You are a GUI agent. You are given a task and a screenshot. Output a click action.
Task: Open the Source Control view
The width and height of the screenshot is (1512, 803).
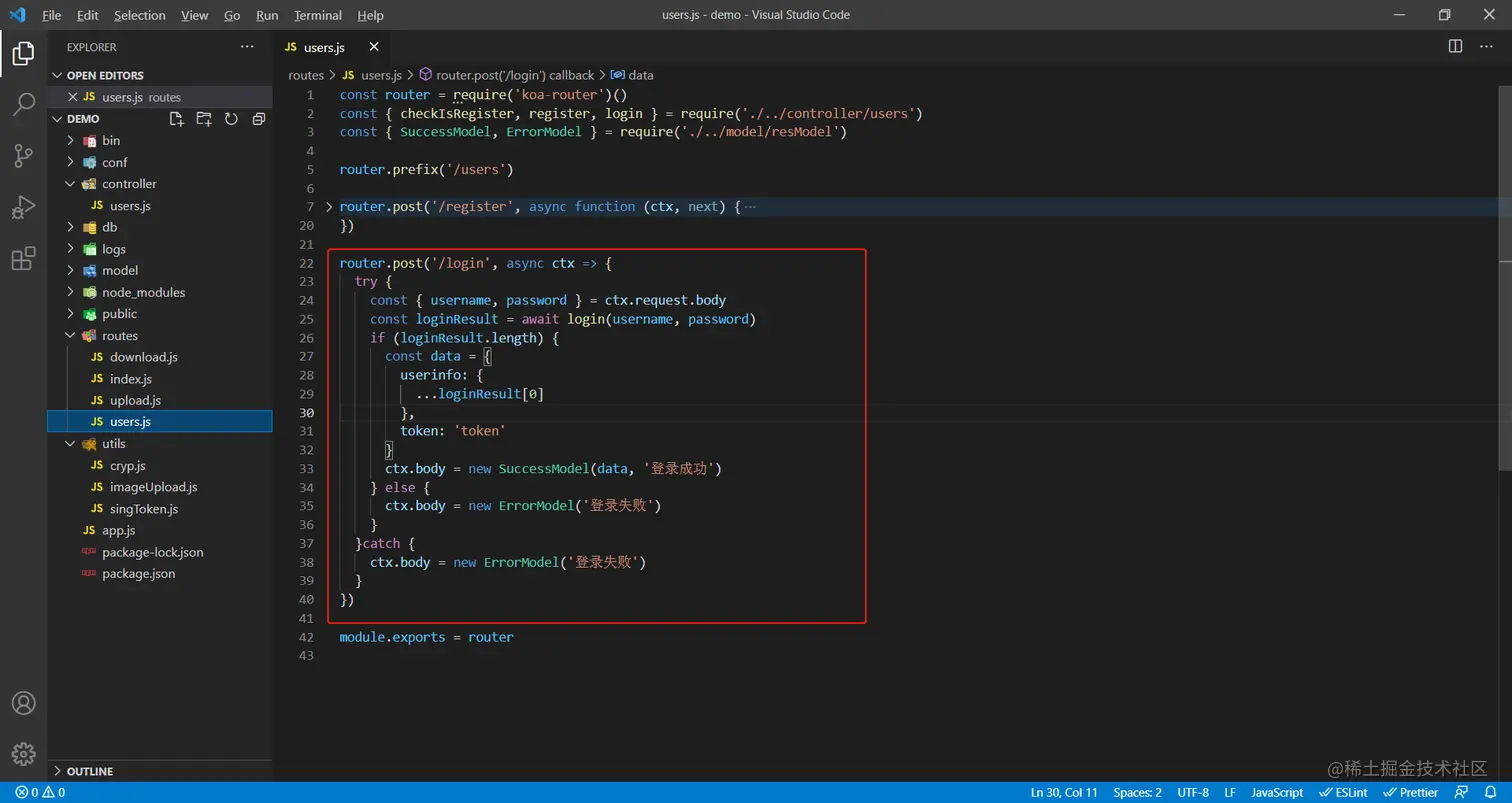[23, 155]
